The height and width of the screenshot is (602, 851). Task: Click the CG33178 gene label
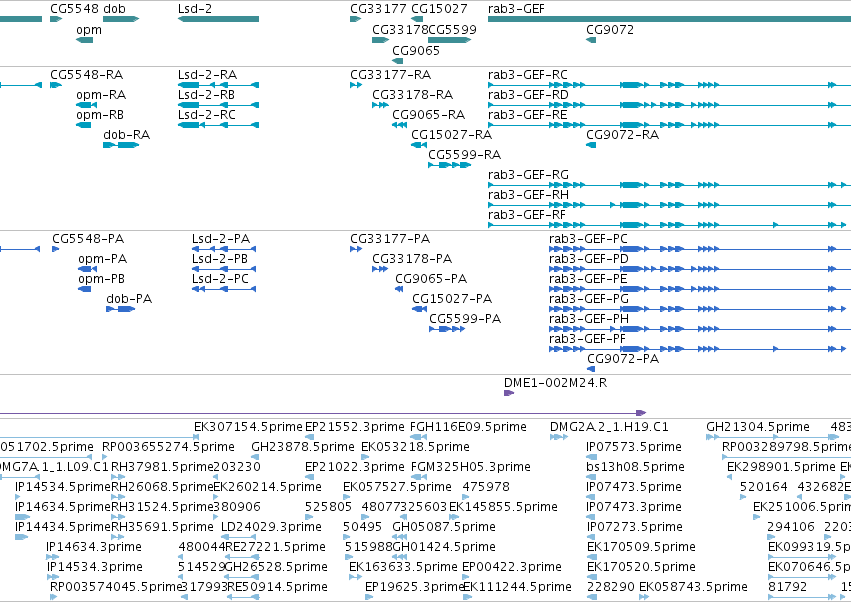pos(400,29)
